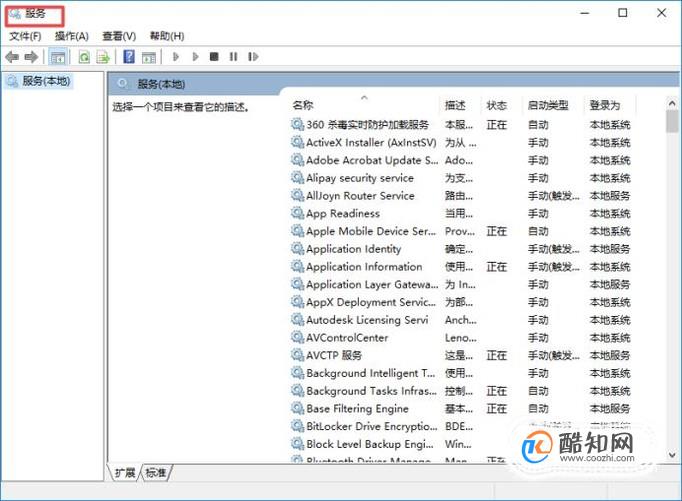The width and height of the screenshot is (682, 501).
Task: Click the second Start Service play icon
Action: click(195, 57)
